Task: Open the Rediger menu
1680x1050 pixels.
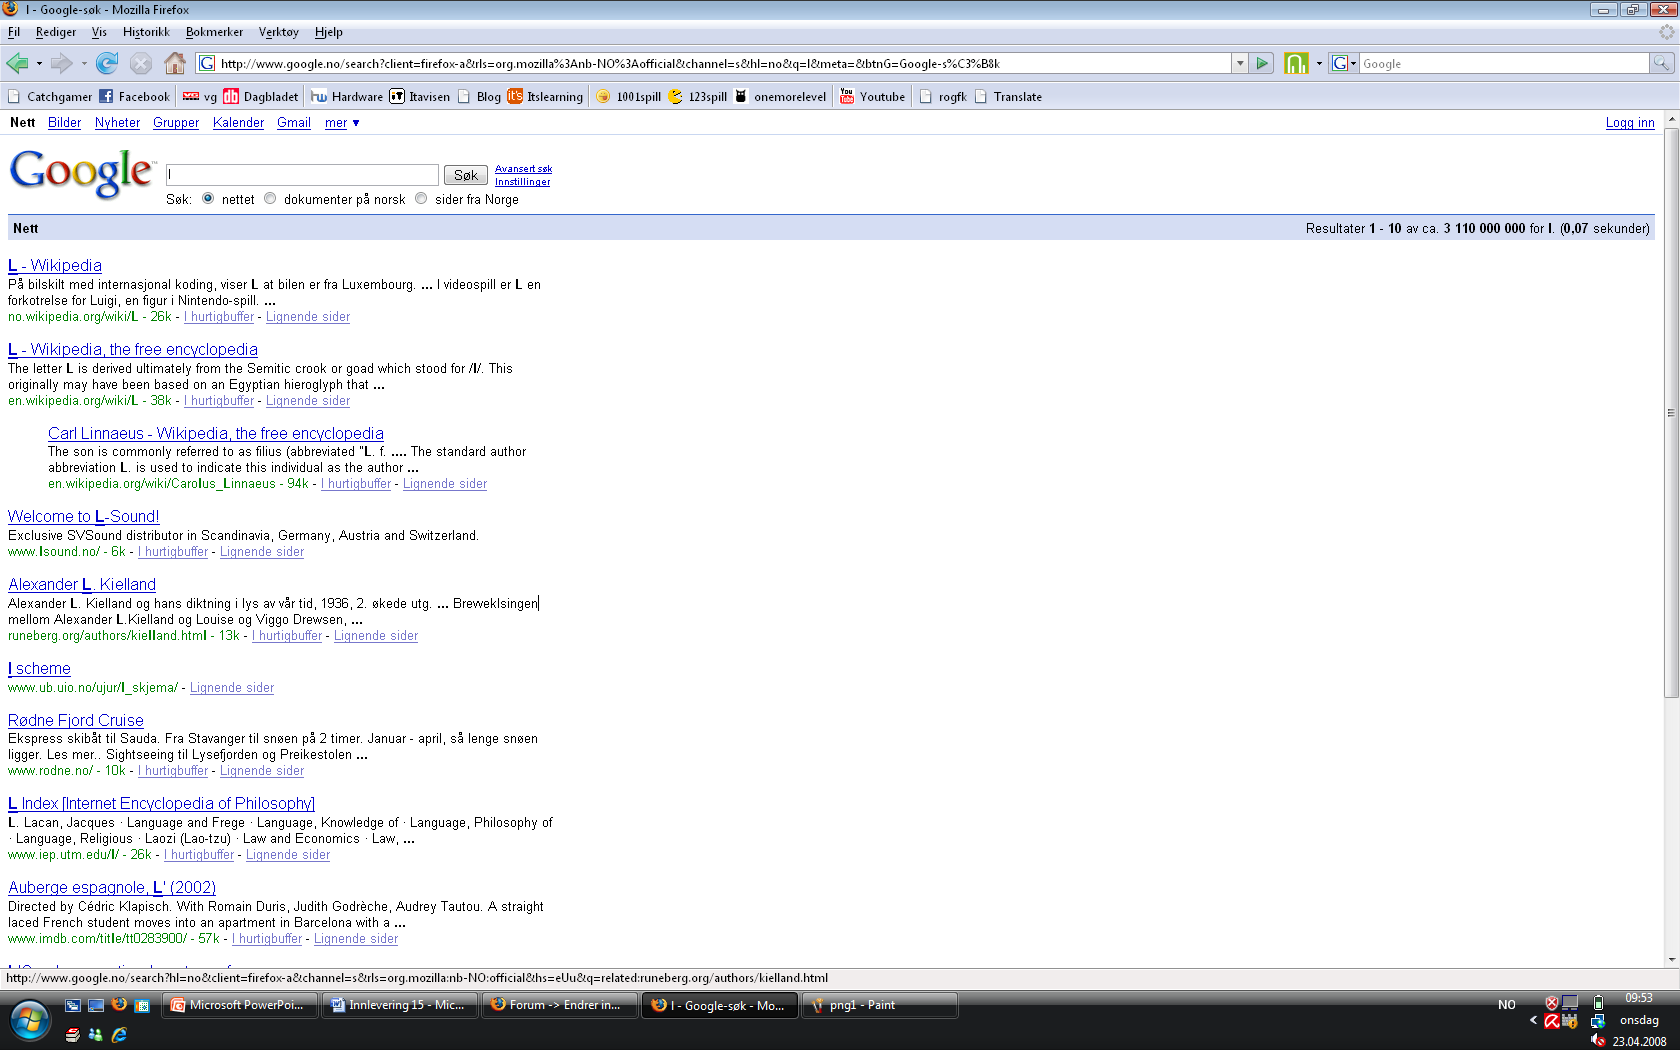Action: 56,32
